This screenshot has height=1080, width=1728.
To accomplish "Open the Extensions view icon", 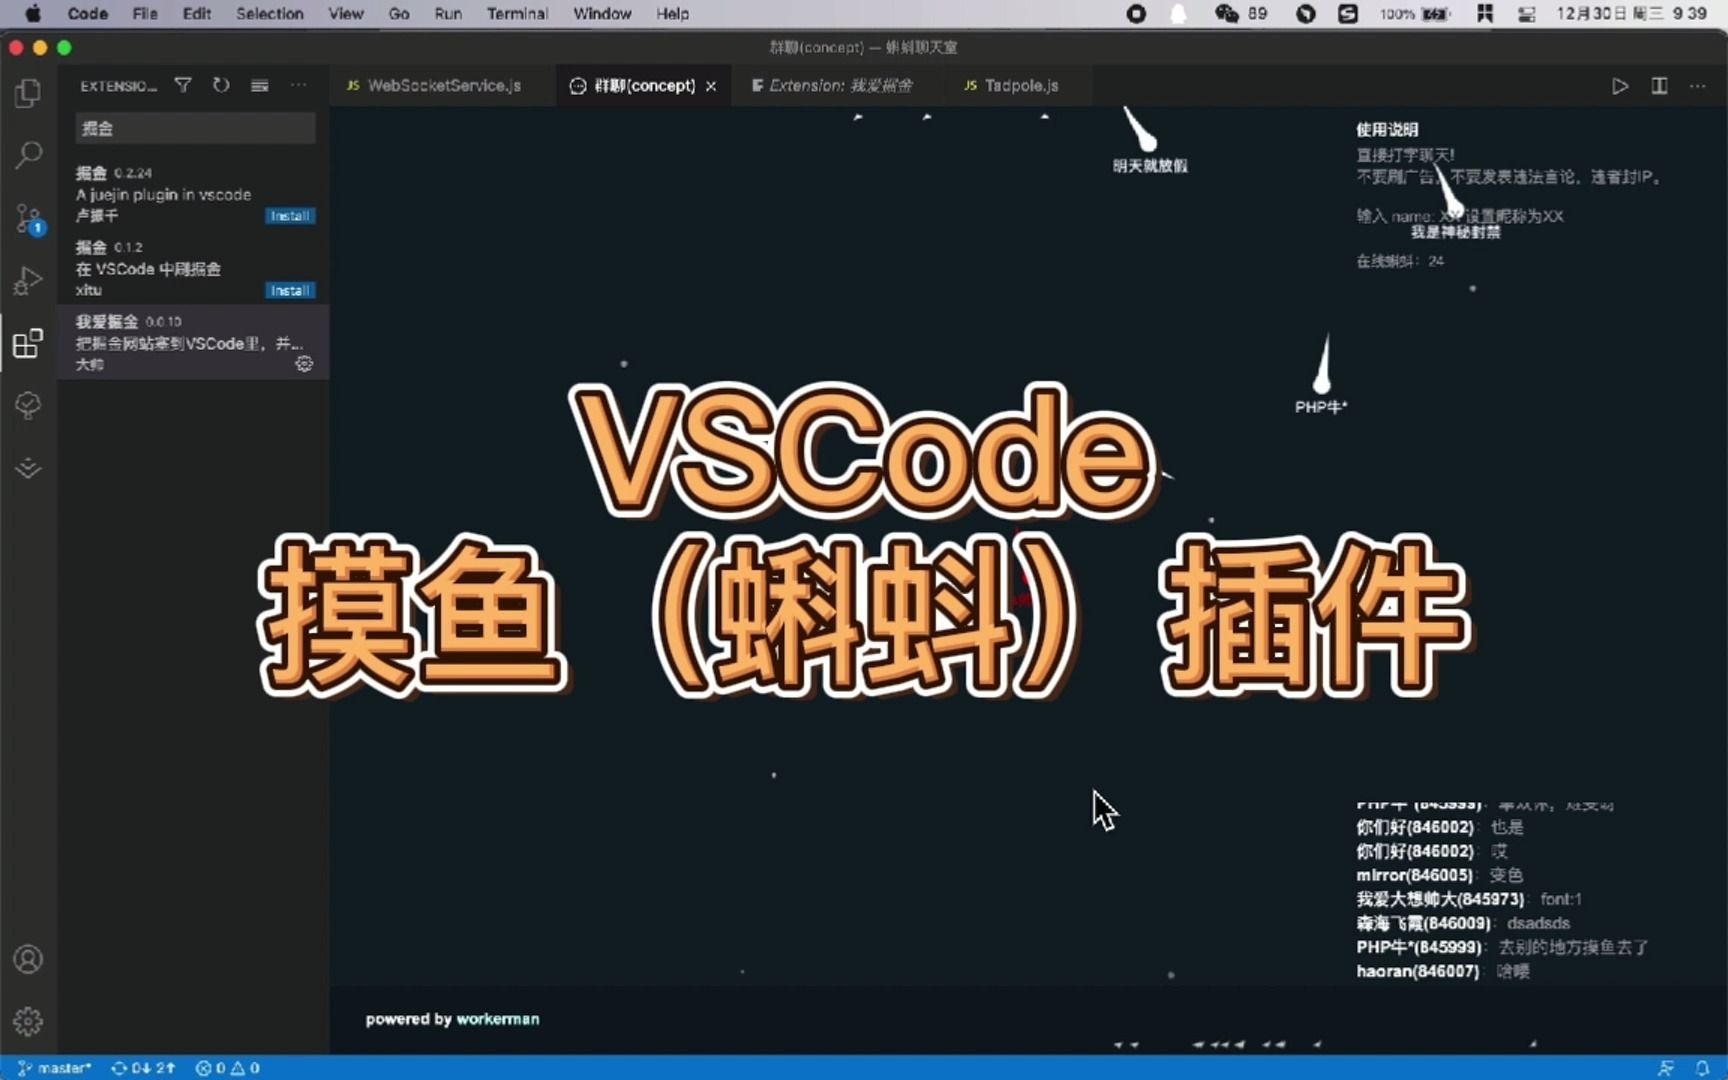I will coord(28,343).
